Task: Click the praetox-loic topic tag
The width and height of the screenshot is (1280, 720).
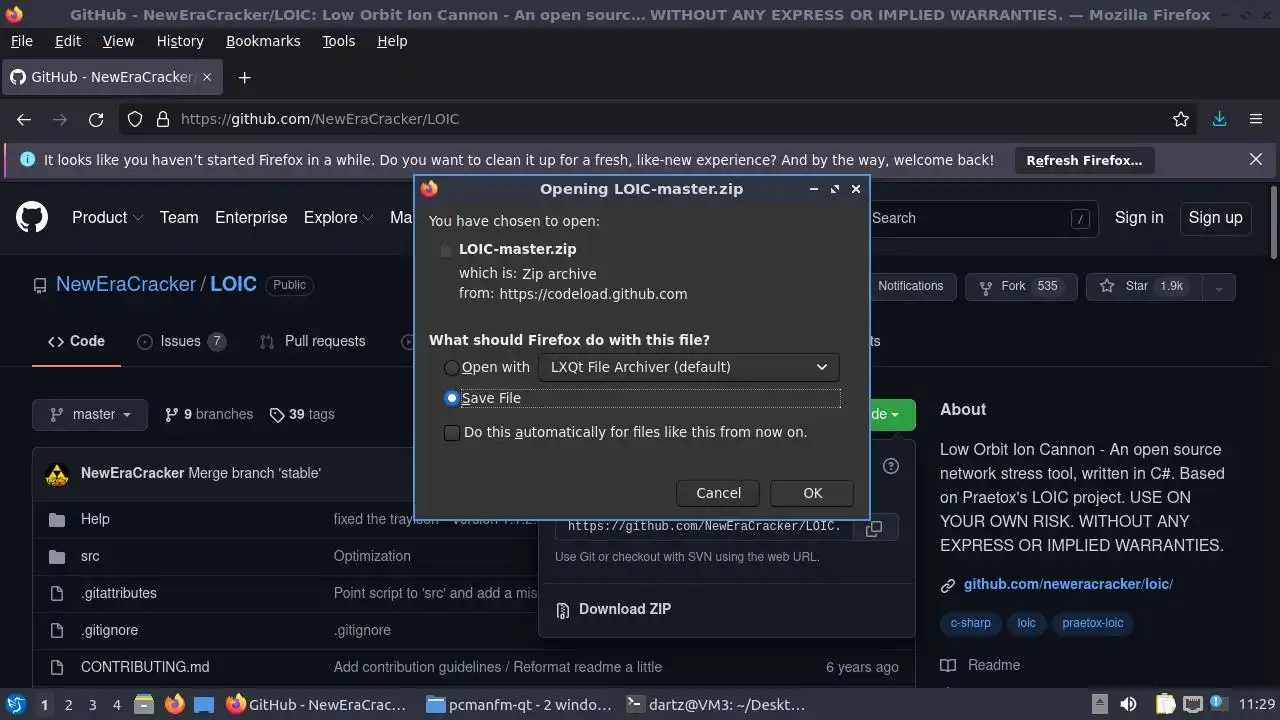Action: tap(1092, 623)
